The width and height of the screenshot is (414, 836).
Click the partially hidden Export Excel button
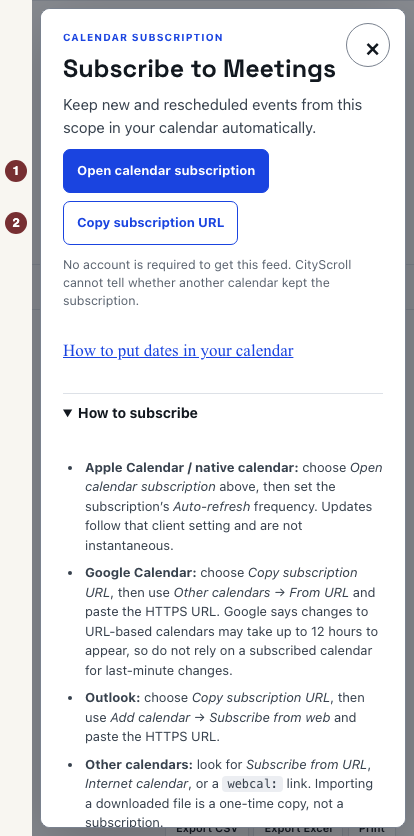tap(299, 831)
